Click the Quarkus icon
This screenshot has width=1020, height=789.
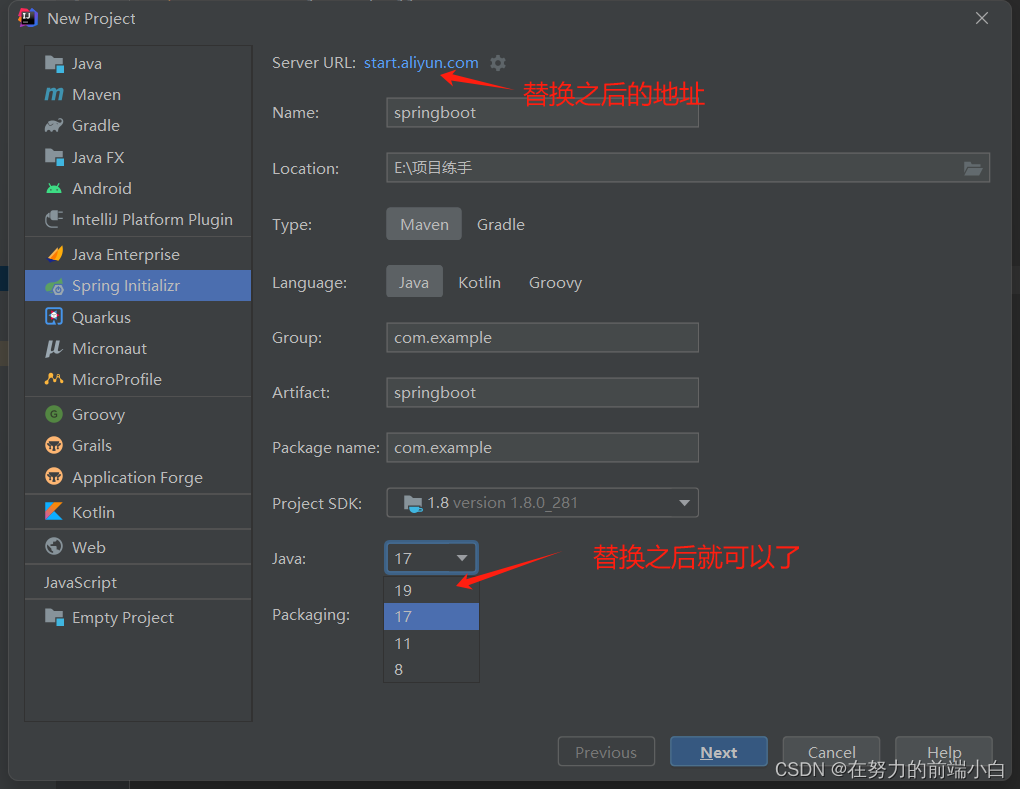pyautogui.click(x=54, y=317)
